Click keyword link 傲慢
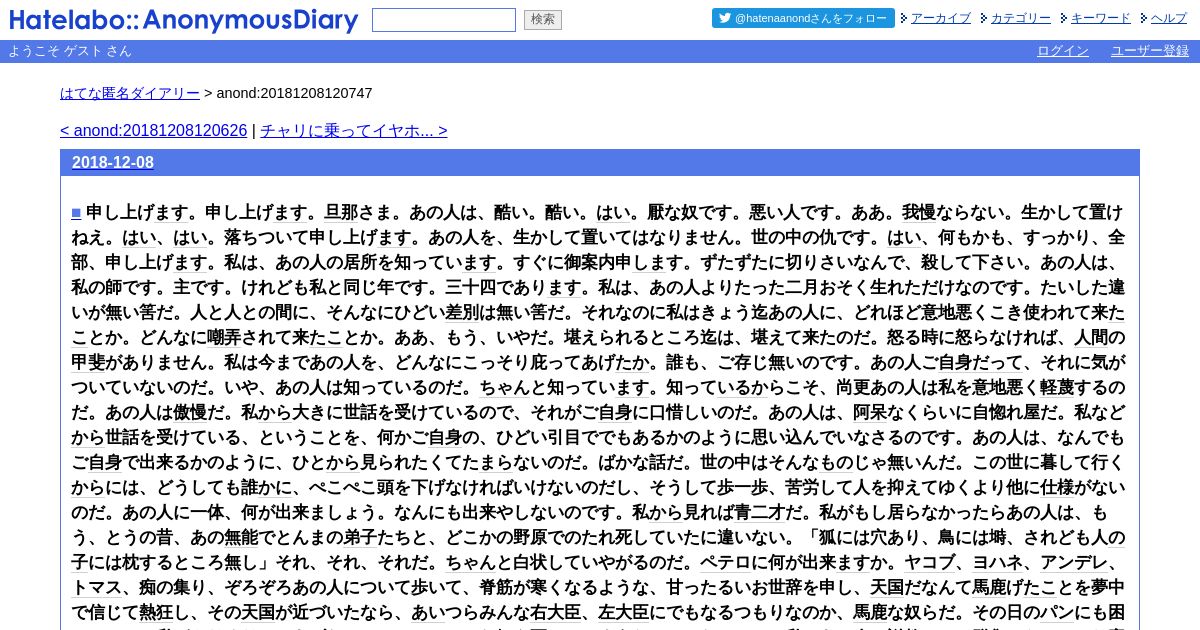Image resolution: width=1200 pixels, height=630 pixels. pyautogui.click(x=190, y=412)
